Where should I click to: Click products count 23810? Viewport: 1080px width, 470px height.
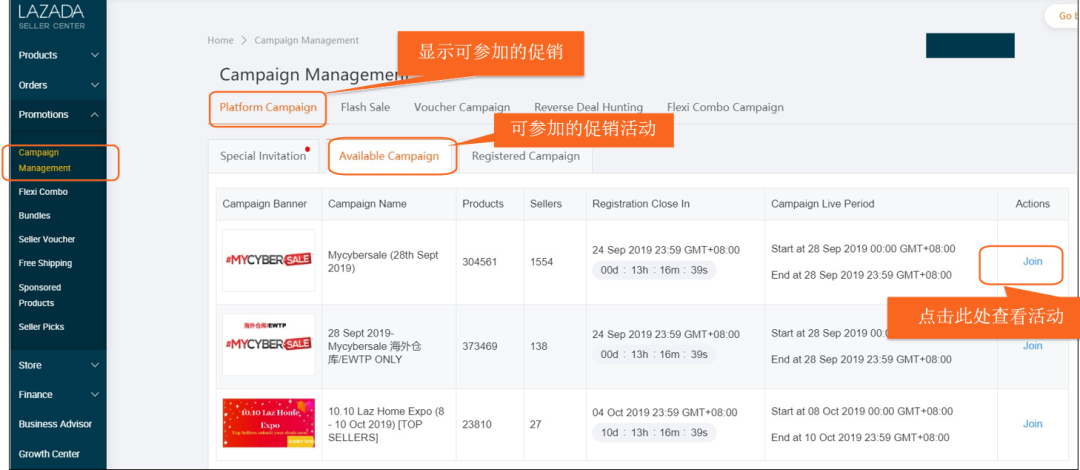477,425
